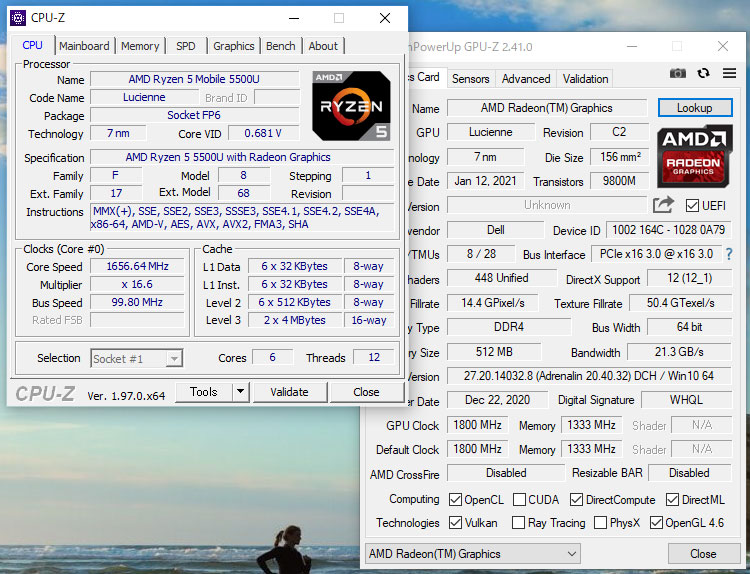Viewport: 750px width, 574px height.
Task: Click the Close button in CPU-Z
Action: tap(366, 392)
